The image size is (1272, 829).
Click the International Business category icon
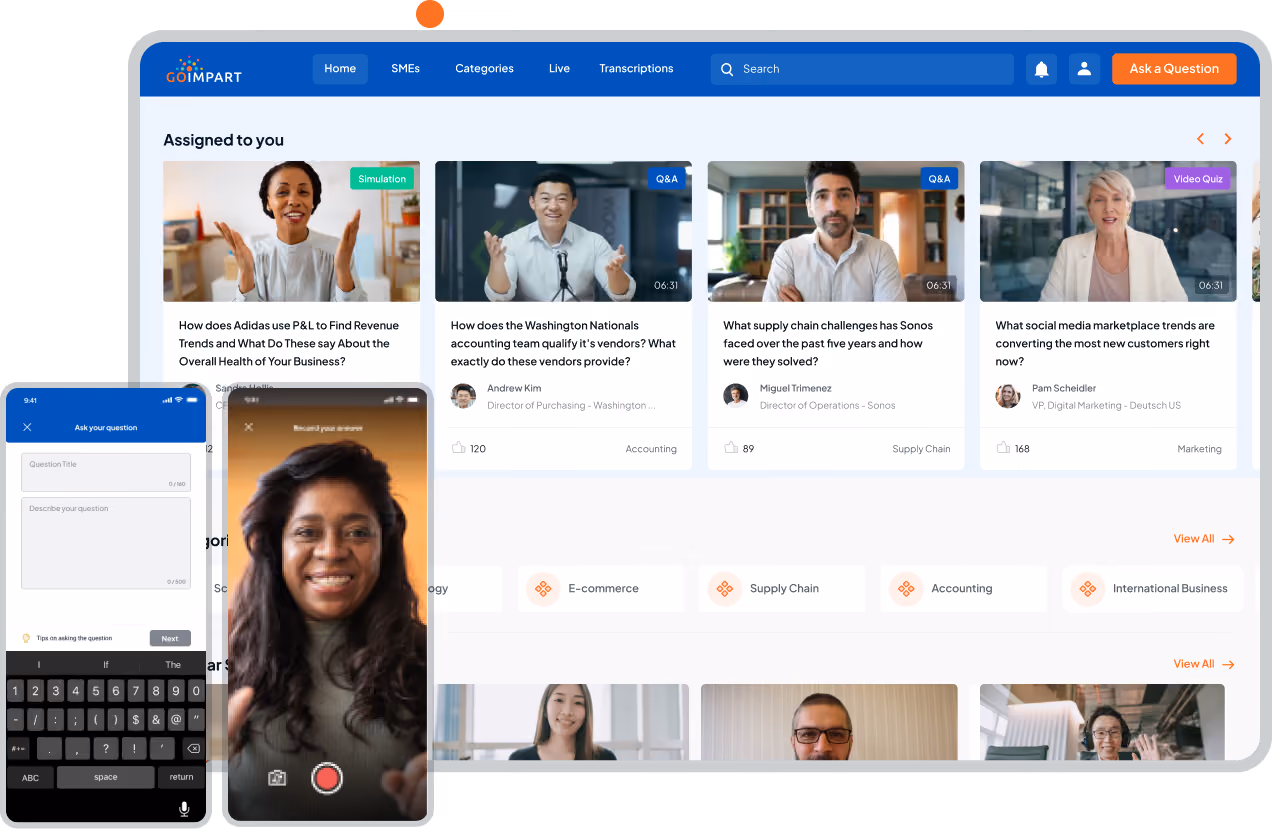(1088, 589)
